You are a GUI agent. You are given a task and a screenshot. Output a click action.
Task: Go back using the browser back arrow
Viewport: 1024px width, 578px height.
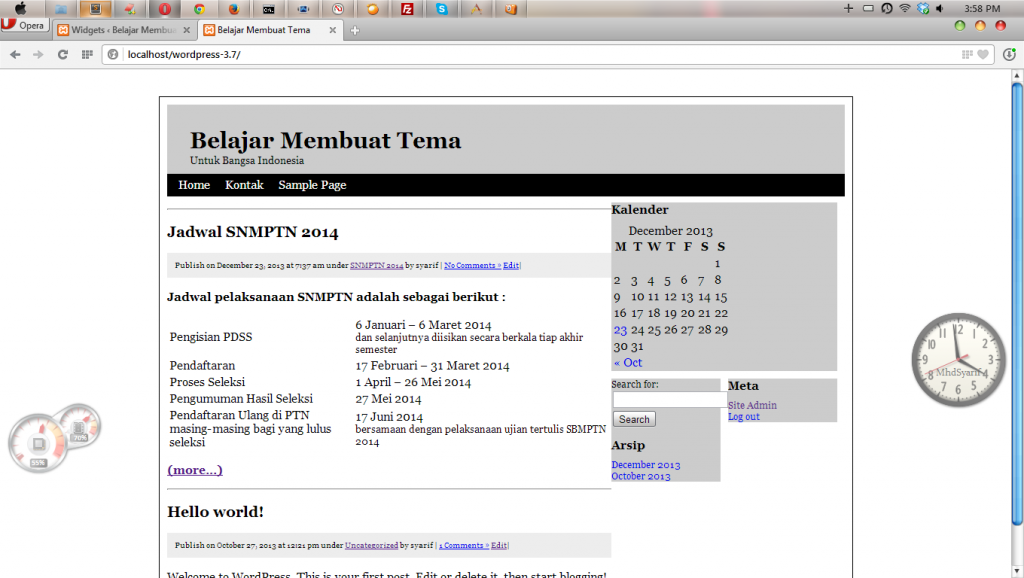tap(14, 55)
